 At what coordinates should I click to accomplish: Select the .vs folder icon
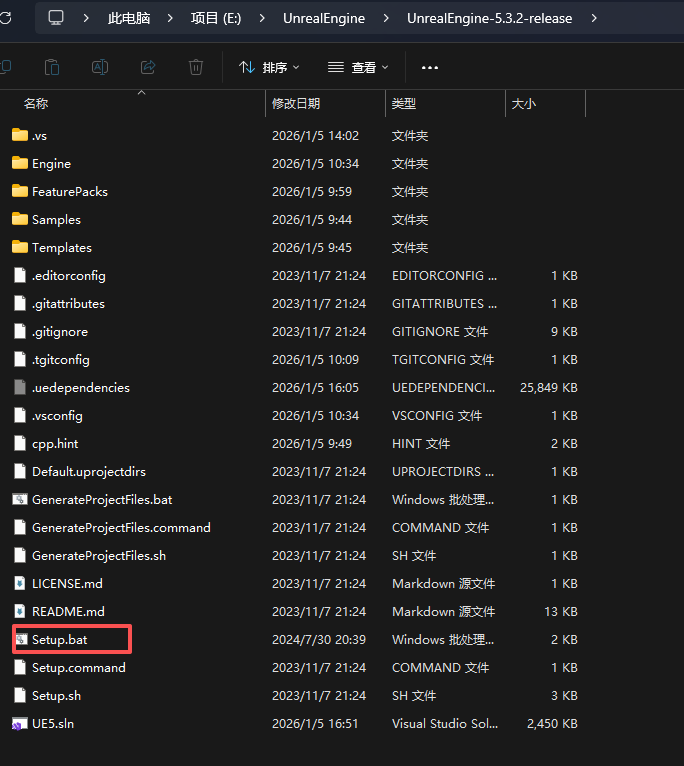tap(20, 135)
